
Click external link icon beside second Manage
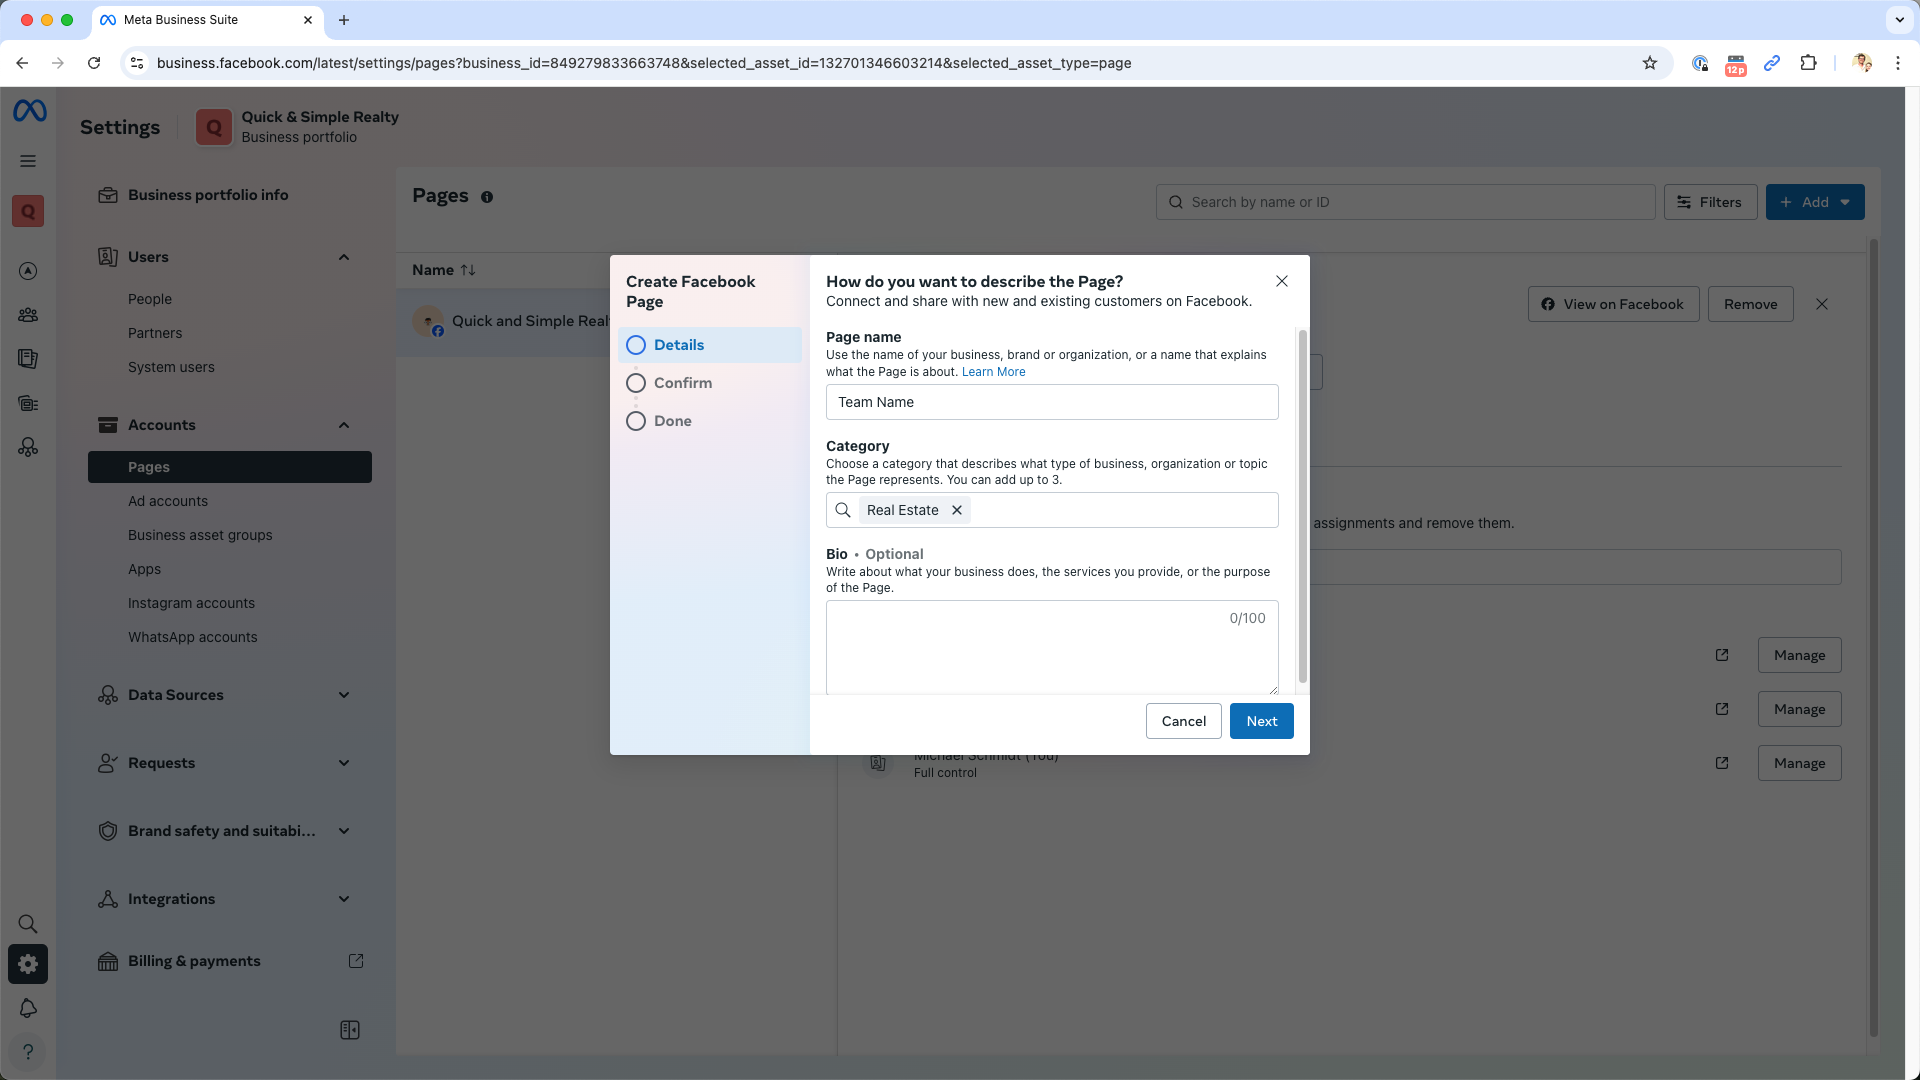[x=1722, y=709]
